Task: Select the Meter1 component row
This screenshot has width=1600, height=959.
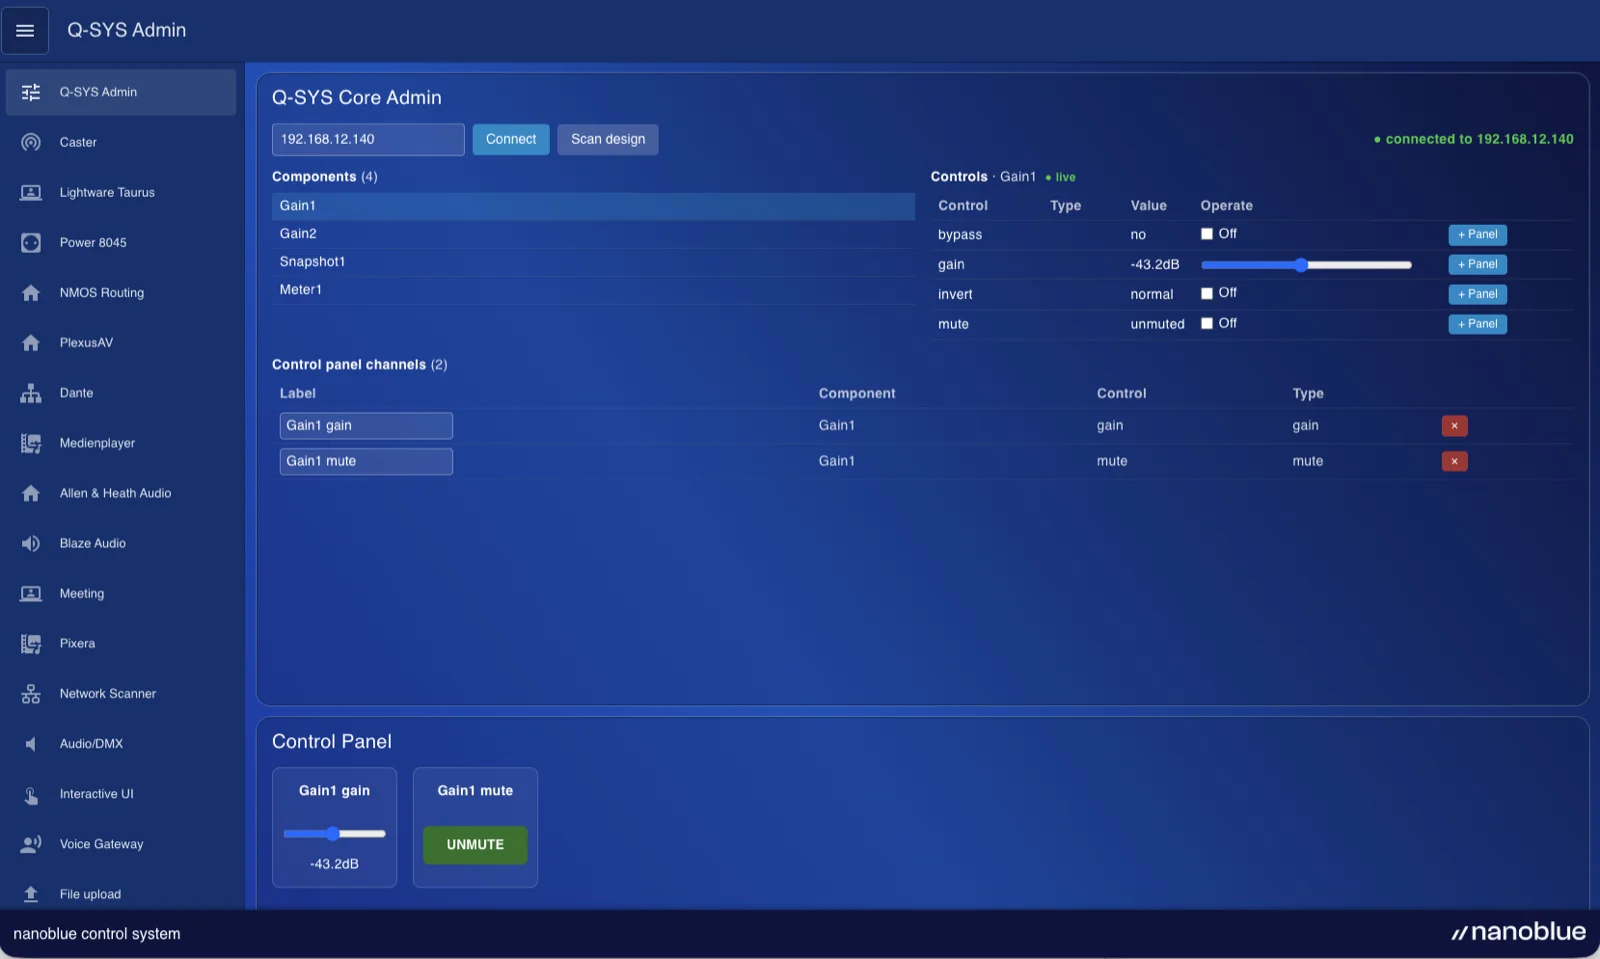Action: [593, 290]
